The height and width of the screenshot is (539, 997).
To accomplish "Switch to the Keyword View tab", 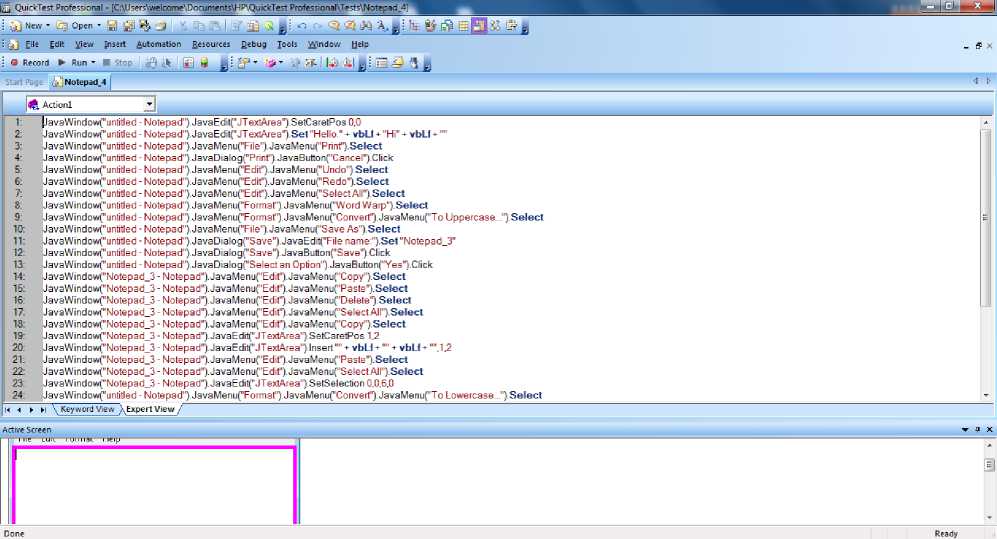I will (x=87, y=409).
